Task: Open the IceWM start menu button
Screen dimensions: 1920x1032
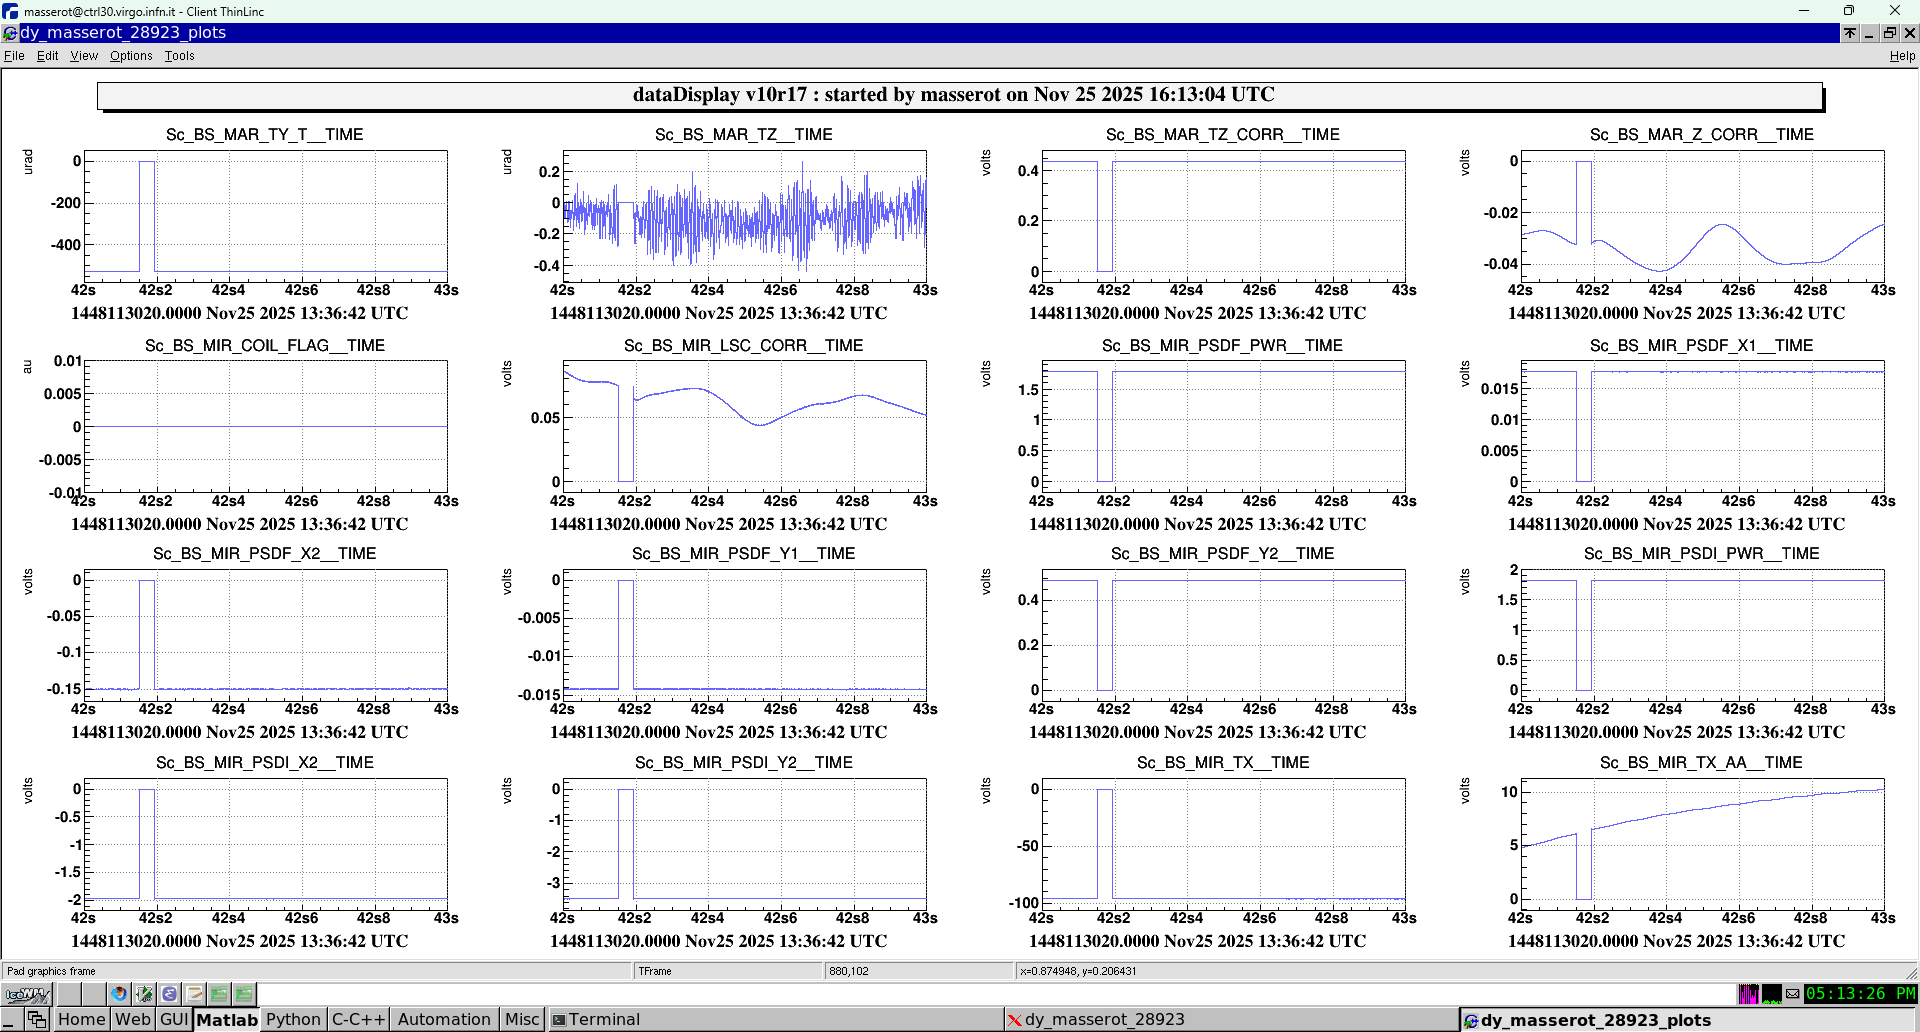Action: pyautogui.click(x=27, y=994)
